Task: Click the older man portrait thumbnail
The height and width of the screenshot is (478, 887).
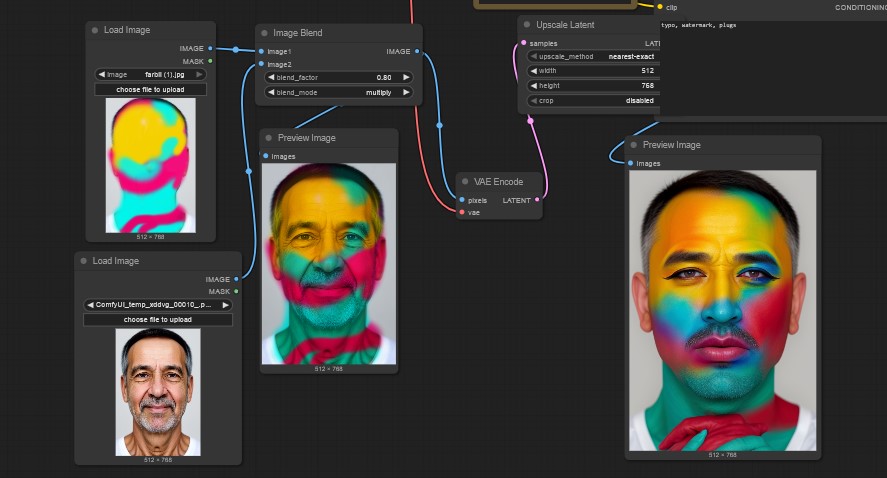Action: (x=158, y=392)
